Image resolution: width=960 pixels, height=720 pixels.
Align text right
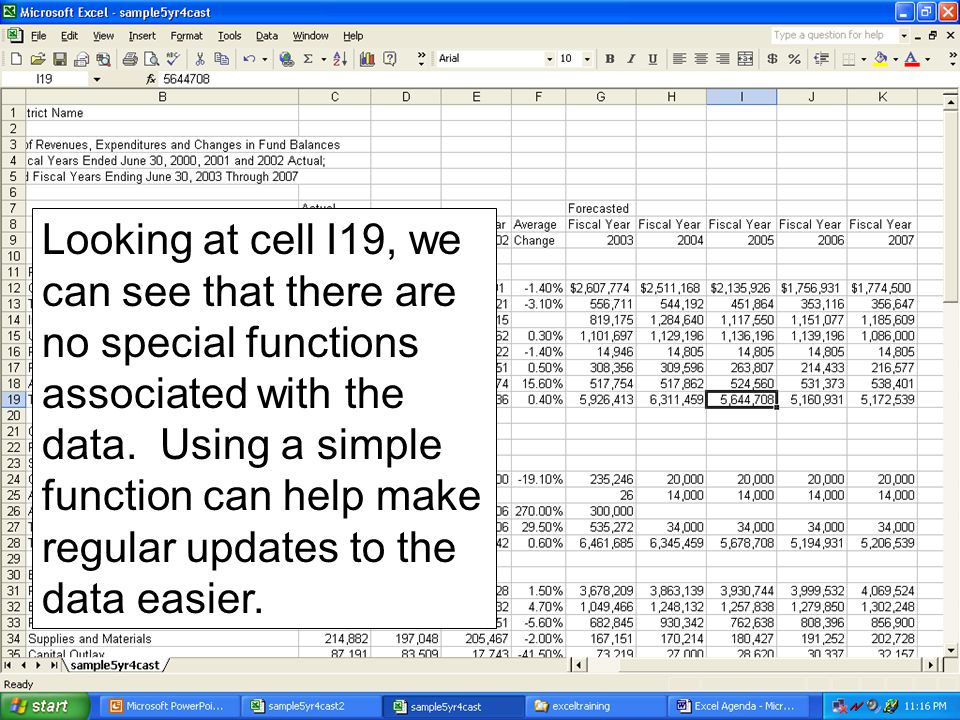click(723, 59)
